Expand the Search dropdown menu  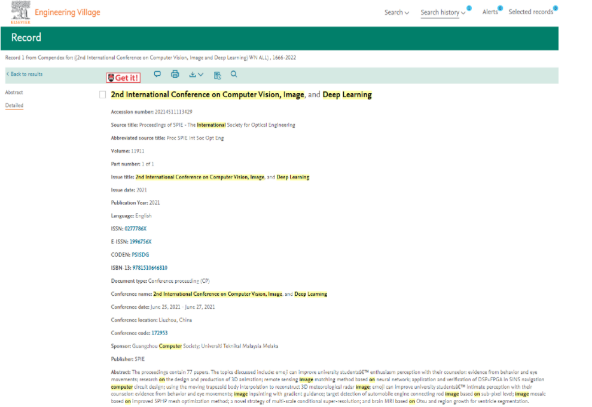[396, 12]
